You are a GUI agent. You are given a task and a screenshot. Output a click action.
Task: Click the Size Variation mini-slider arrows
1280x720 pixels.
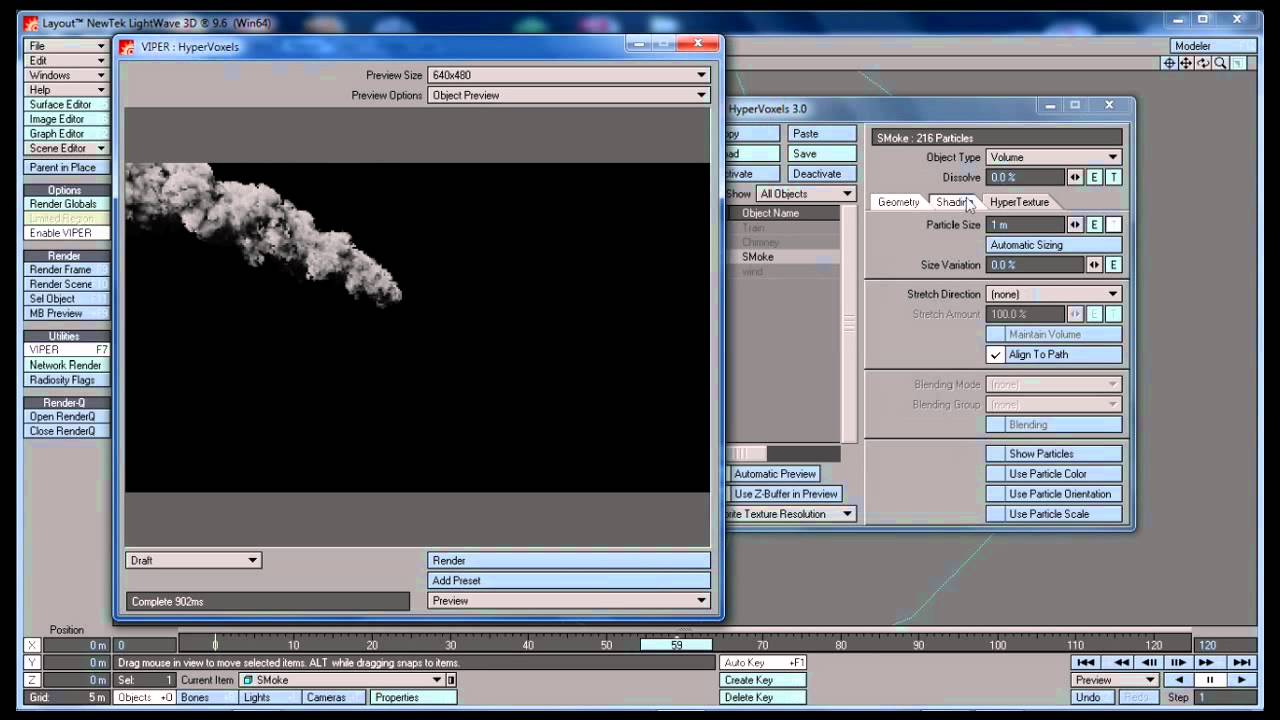click(x=1095, y=265)
